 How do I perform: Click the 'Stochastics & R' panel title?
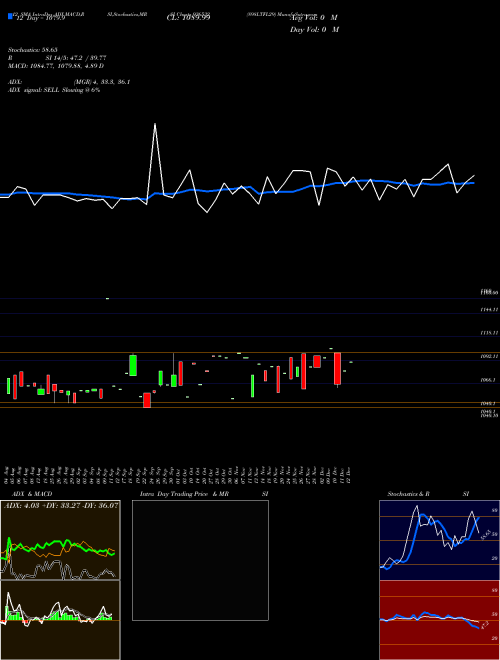point(408,494)
